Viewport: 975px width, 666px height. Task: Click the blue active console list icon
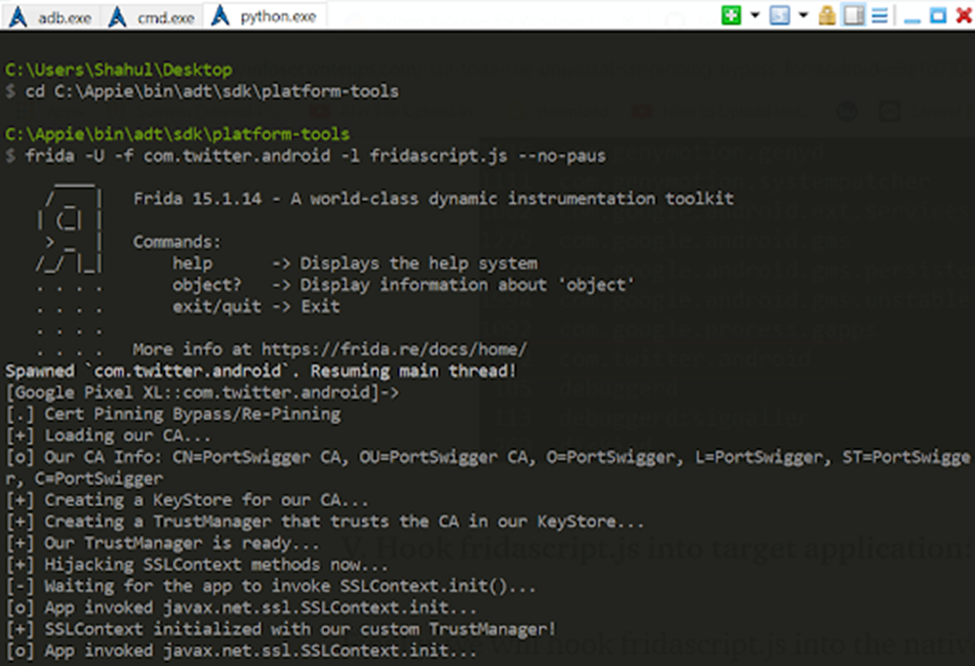(x=779, y=15)
